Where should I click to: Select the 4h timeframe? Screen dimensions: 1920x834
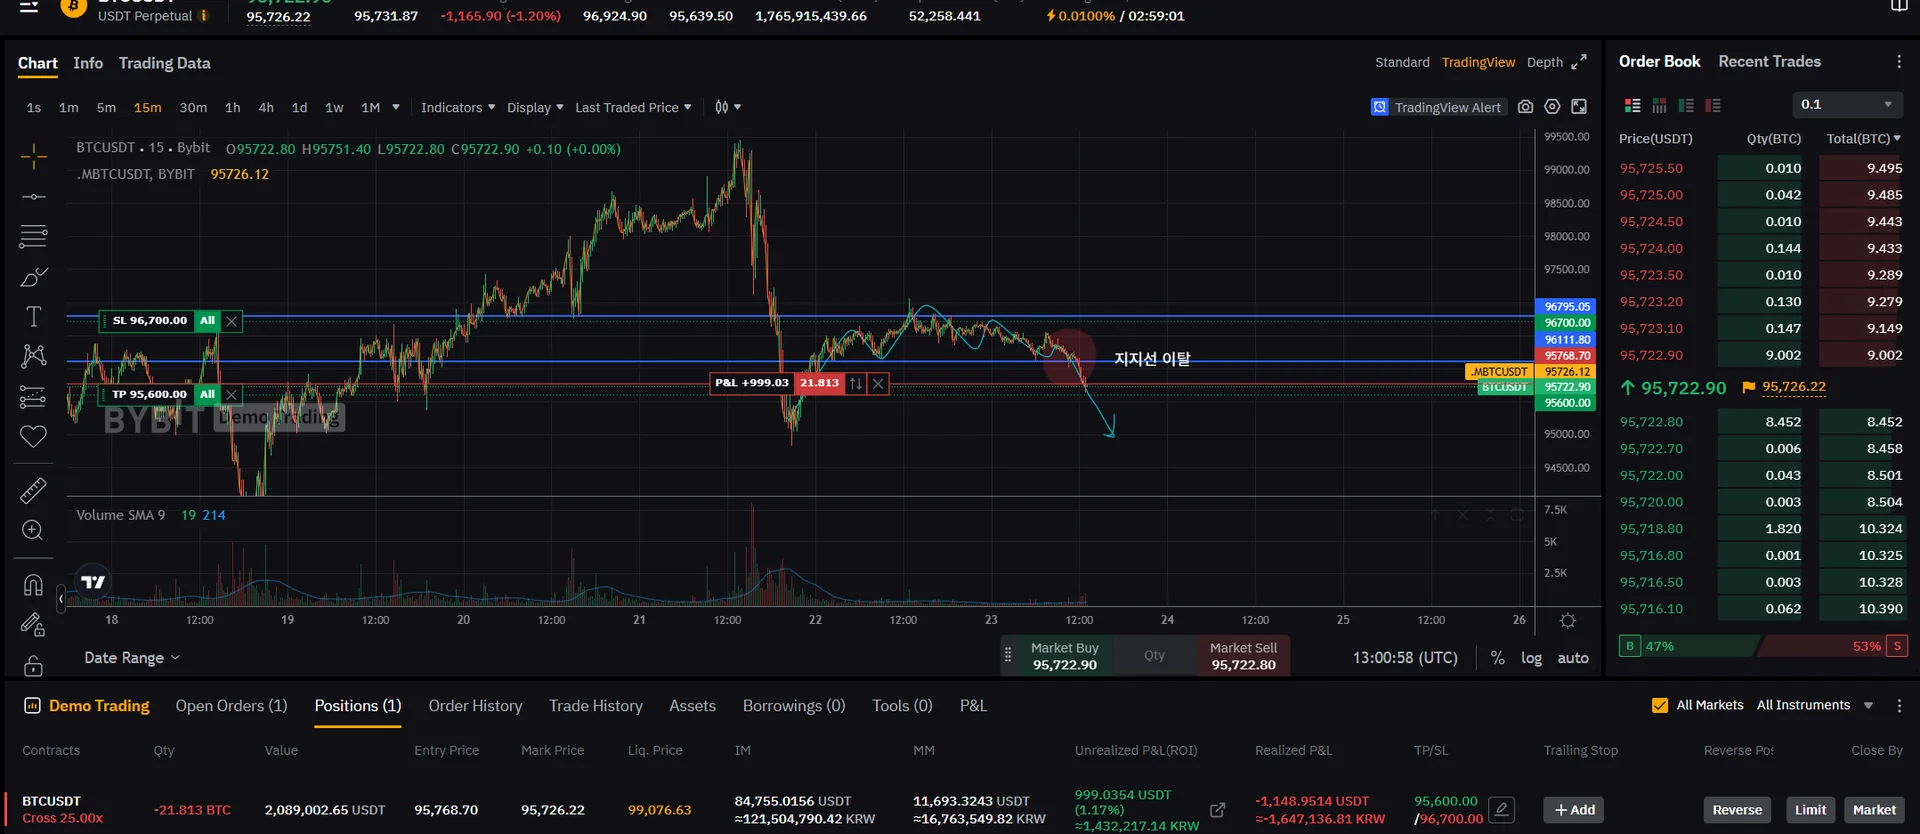(x=266, y=107)
